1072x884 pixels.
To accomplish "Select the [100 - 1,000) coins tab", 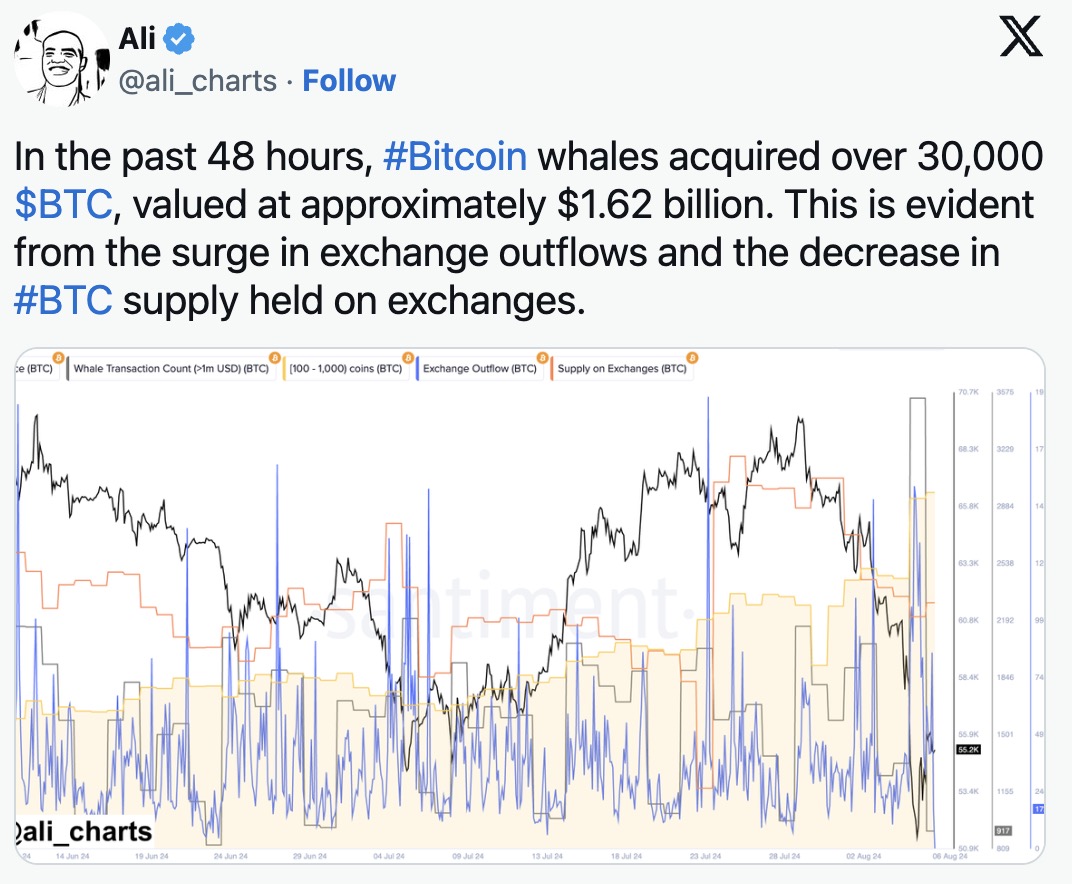I will 345,369.
